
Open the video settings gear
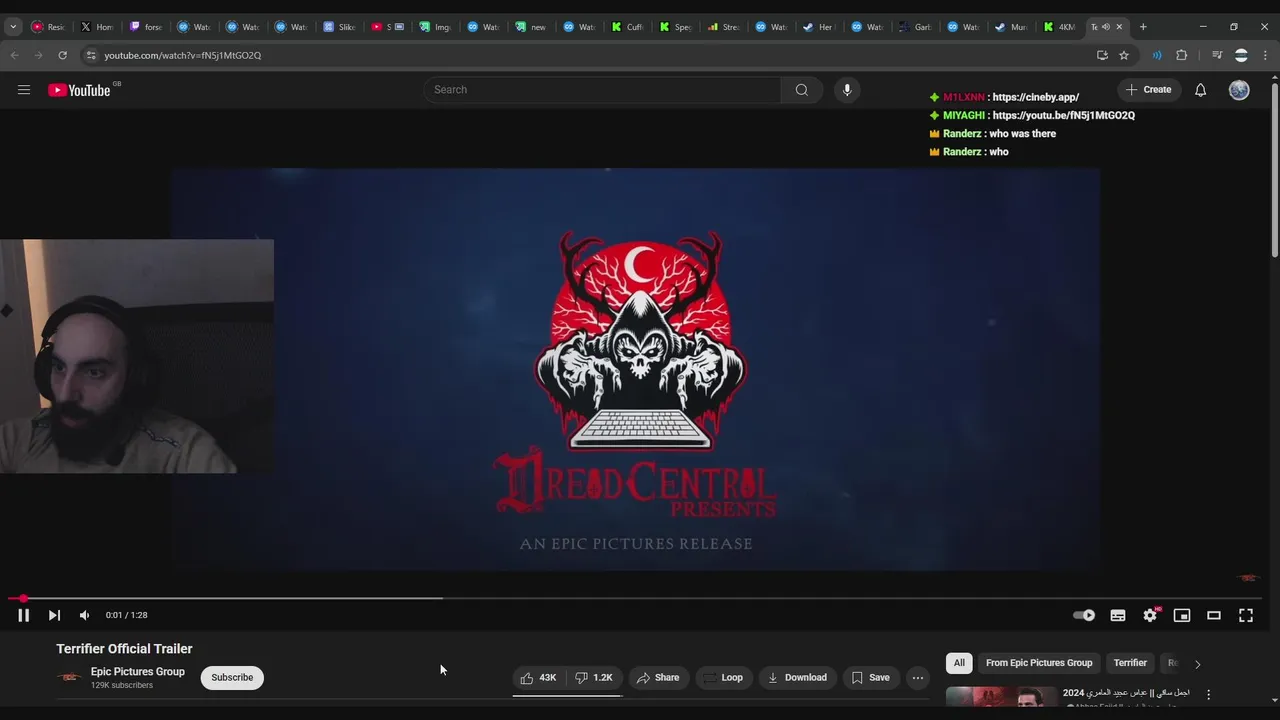point(1150,615)
